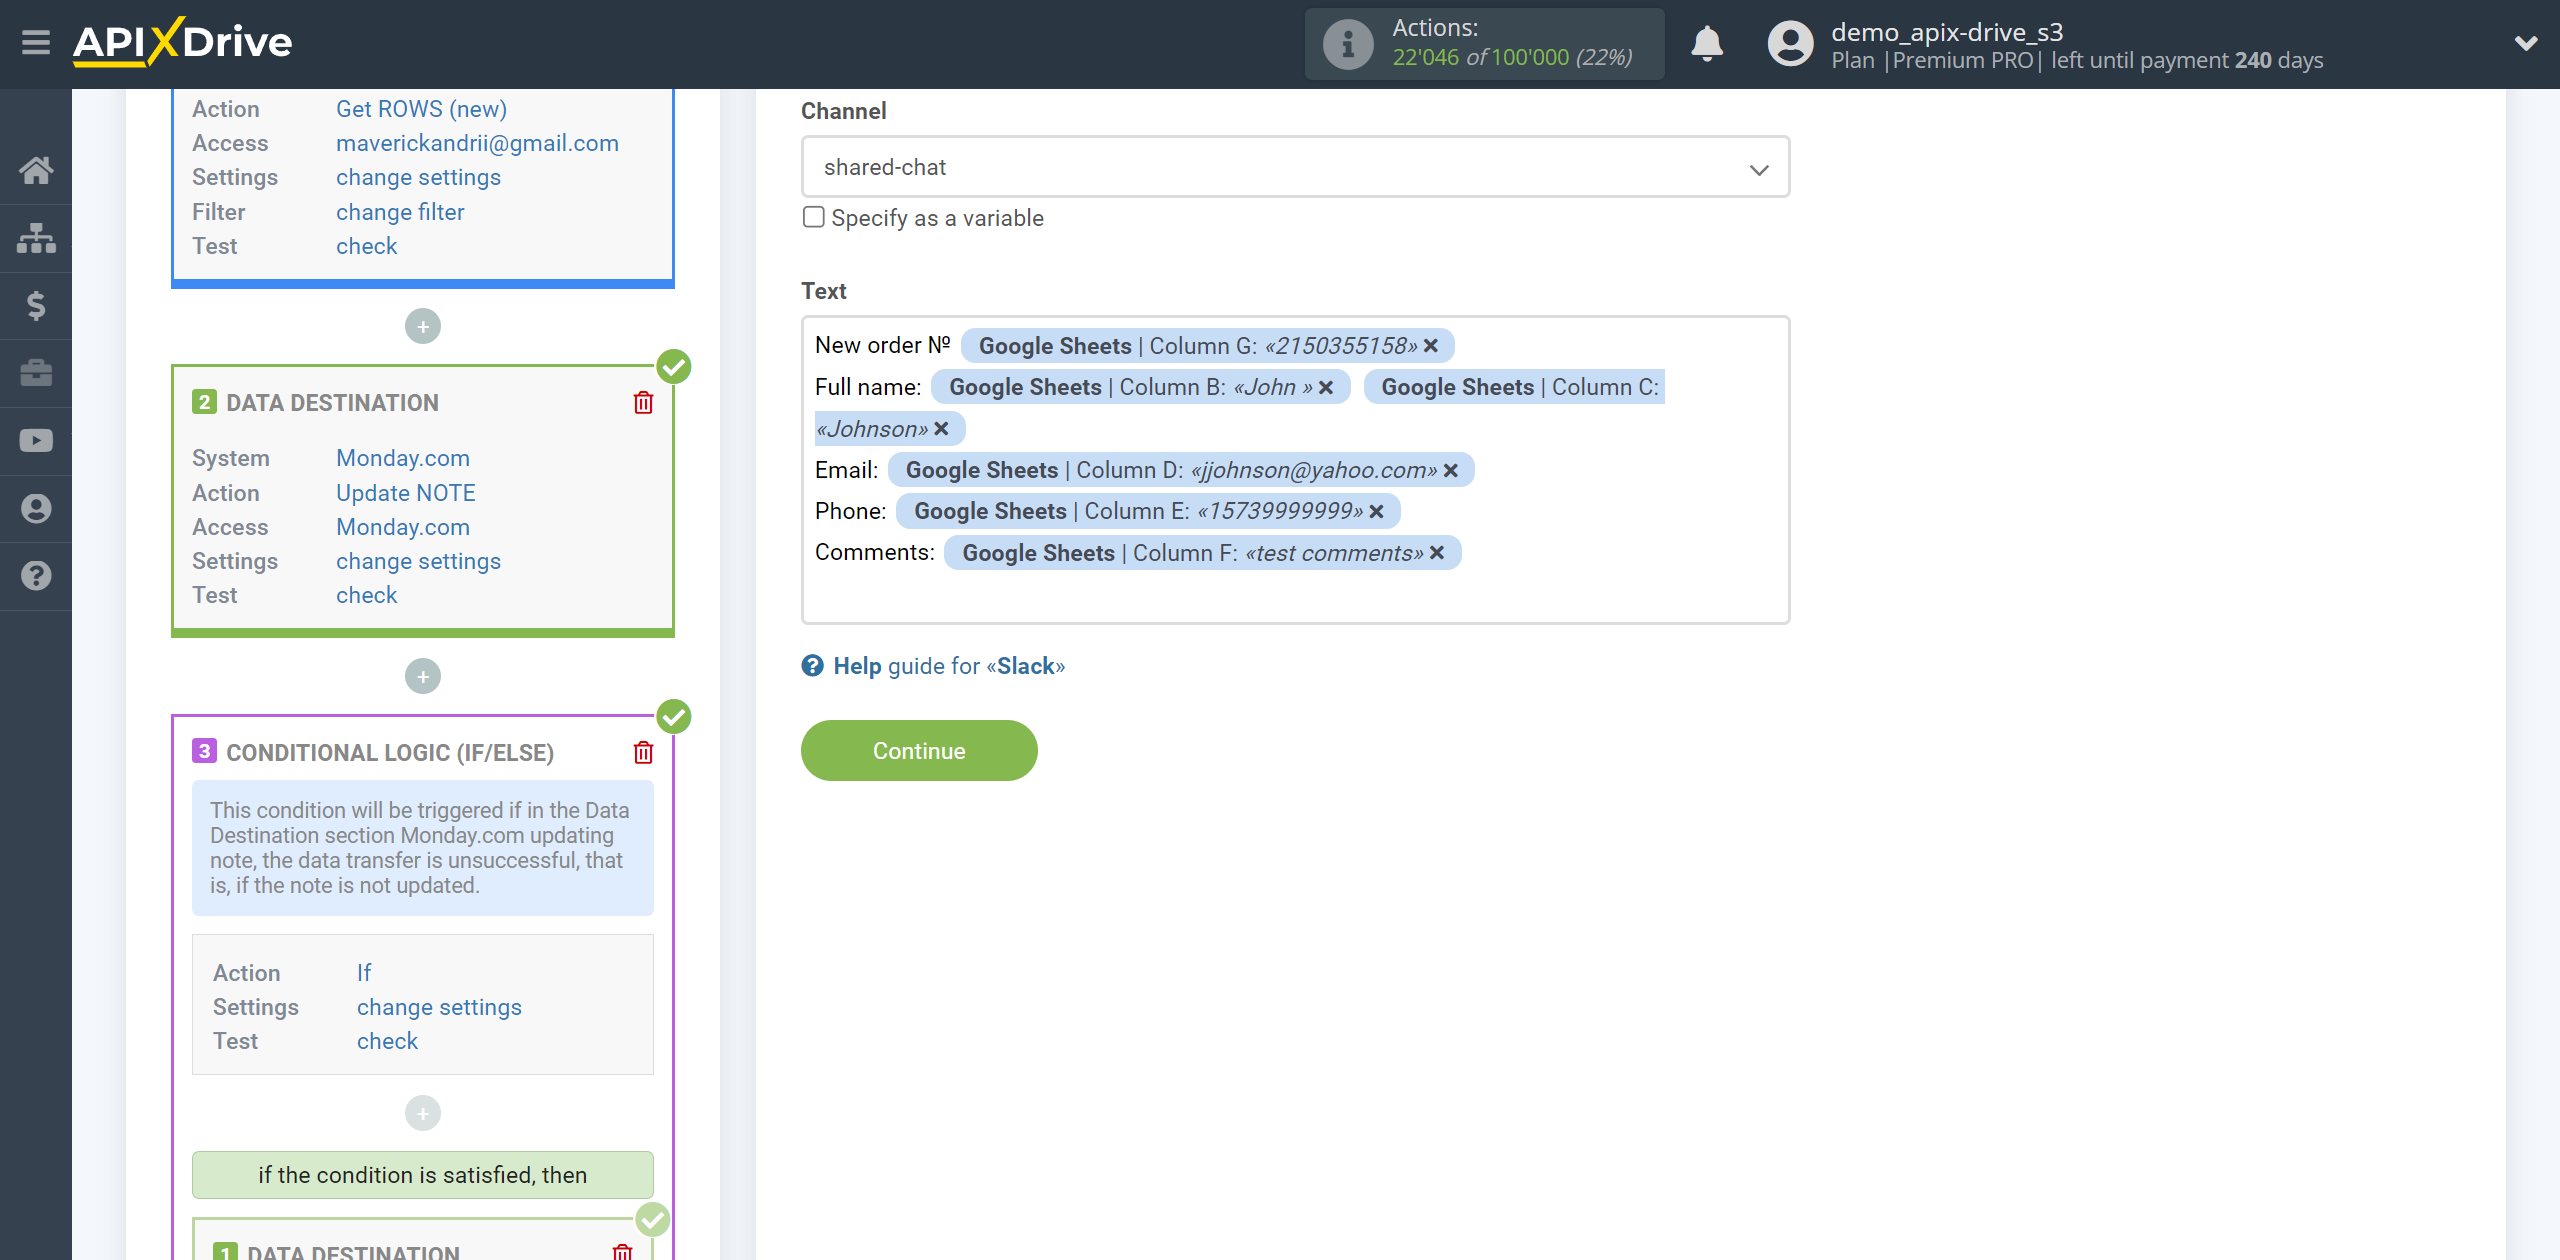
Task: Remove the Column B John tag
Action: tap(1326, 387)
